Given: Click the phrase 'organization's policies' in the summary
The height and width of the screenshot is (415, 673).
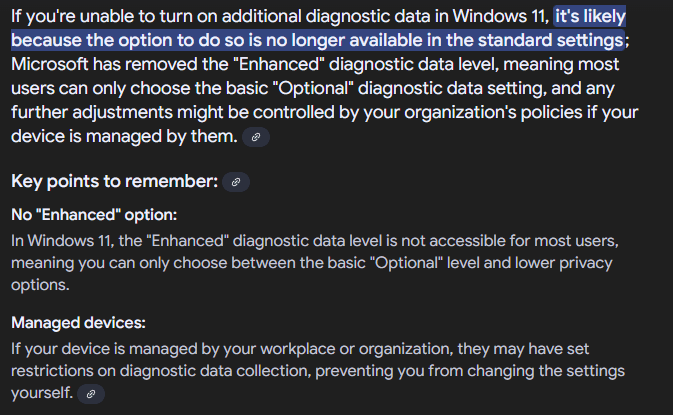Looking at the screenshot, I should [x=493, y=112].
